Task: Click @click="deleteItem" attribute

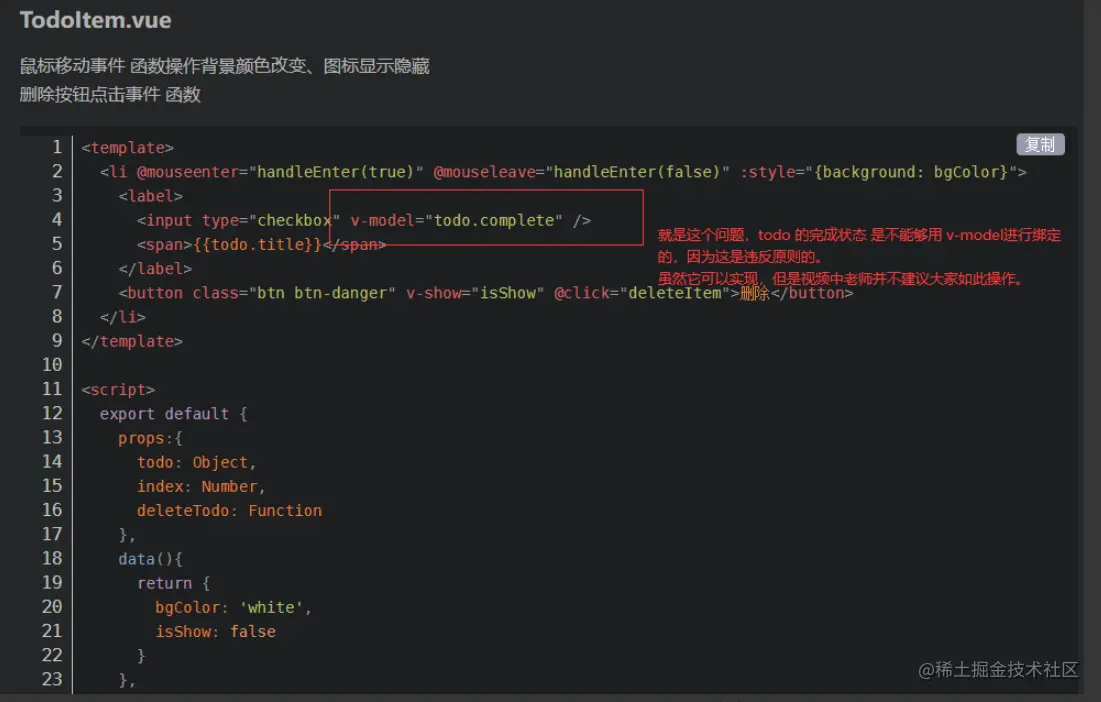Action: (642, 293)
